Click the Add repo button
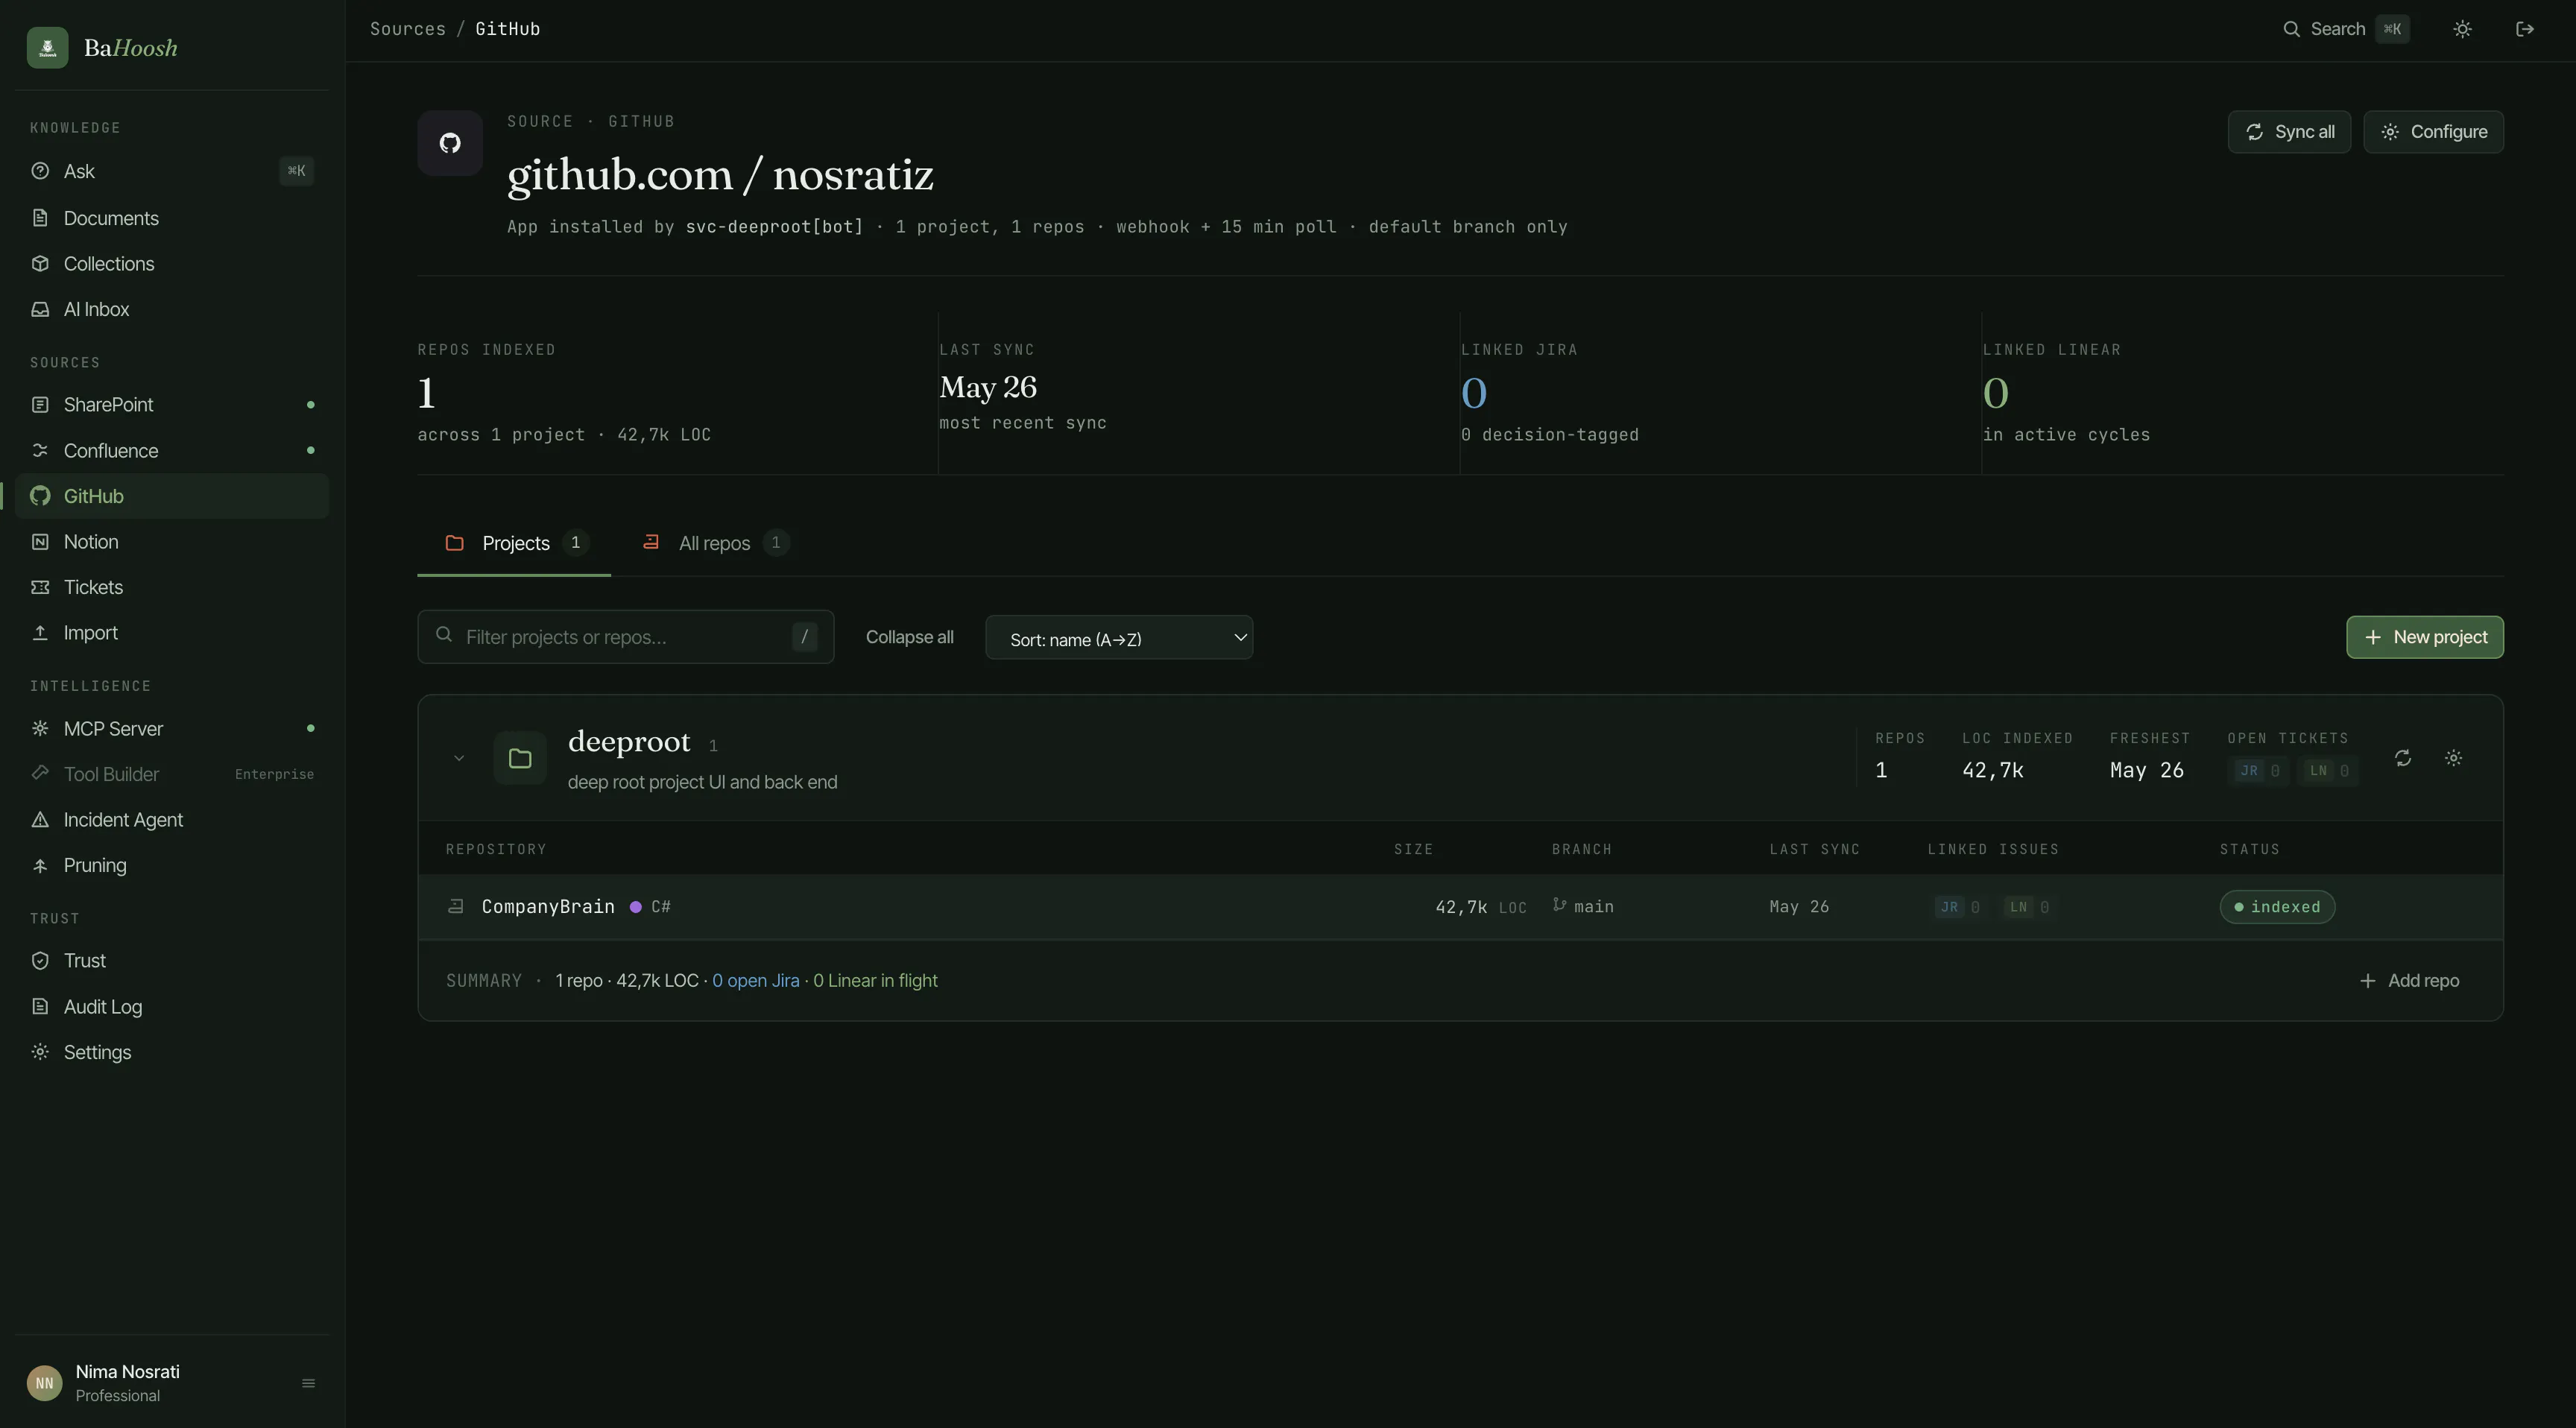The height and width of the screenshot is (1428, 2576). tap(2409, 981)
